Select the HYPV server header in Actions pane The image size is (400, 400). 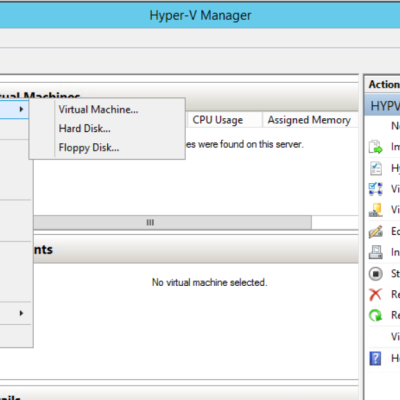pos(382,106)
